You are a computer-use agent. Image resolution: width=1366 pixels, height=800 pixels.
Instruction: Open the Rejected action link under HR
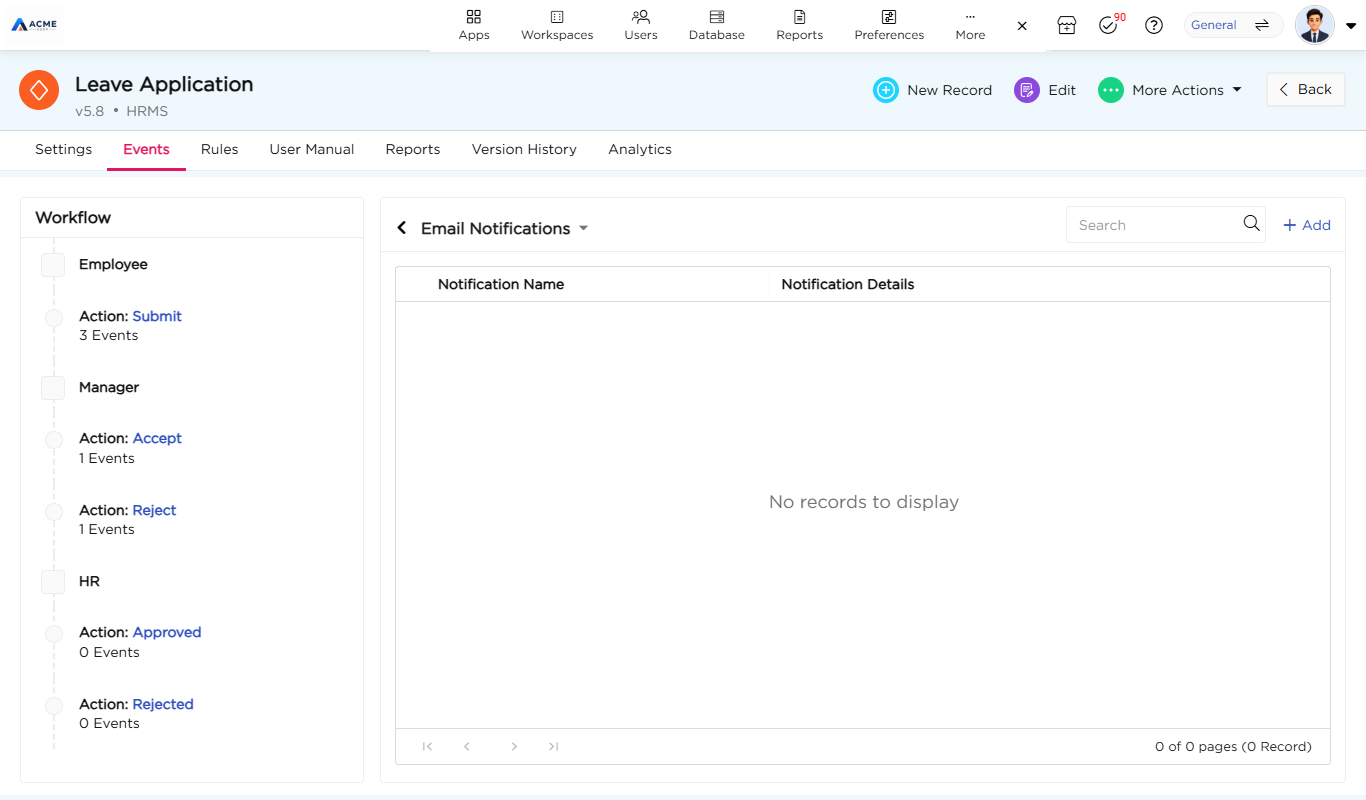[x=163, y=704]
